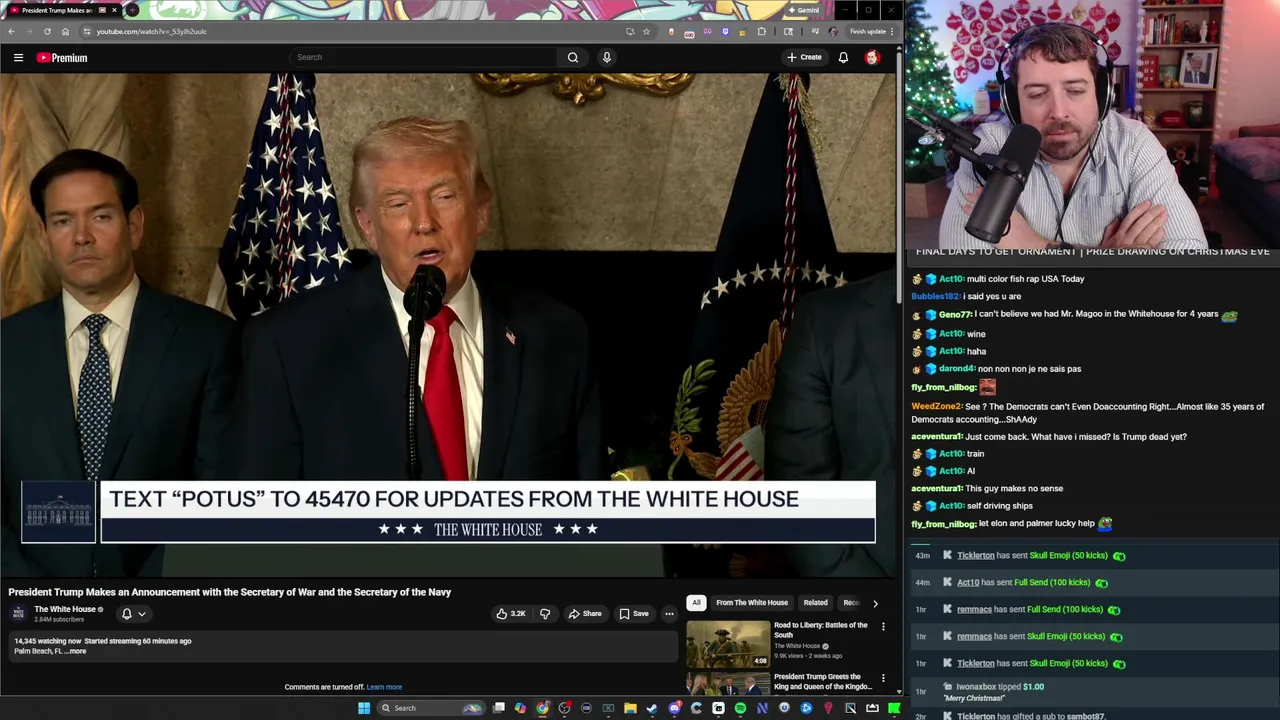Go to YouTube Premium home logo
This screenshot has width=1280, height=720.
click(x=62, y=58)
